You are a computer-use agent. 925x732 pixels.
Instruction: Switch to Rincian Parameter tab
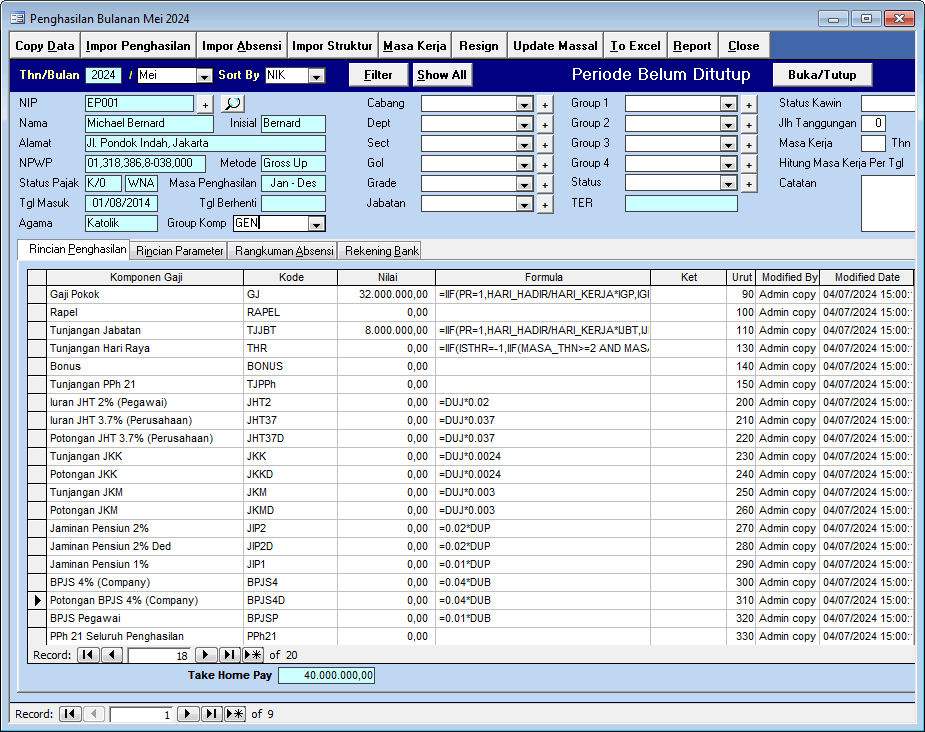[x=181, y=251]
